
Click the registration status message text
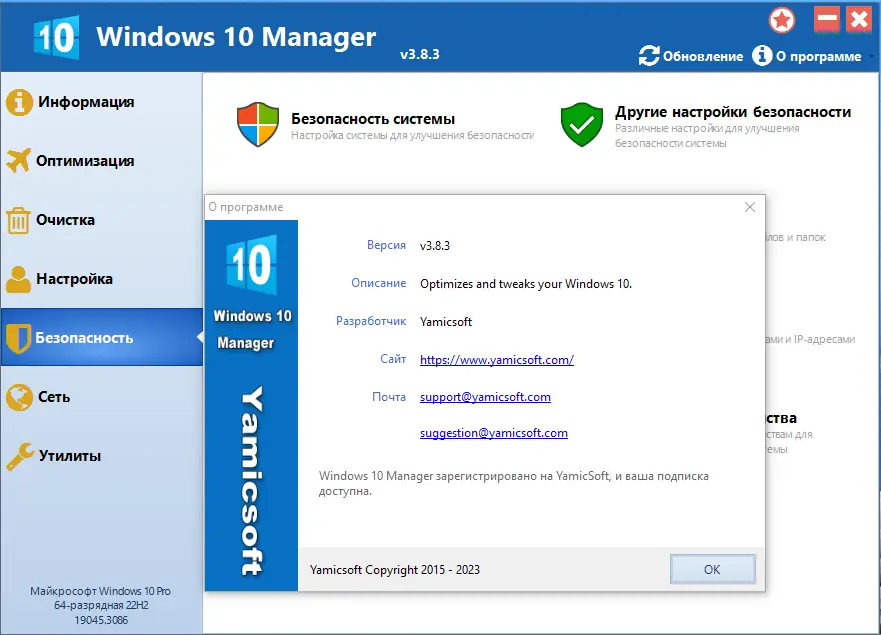coord(514,483)
